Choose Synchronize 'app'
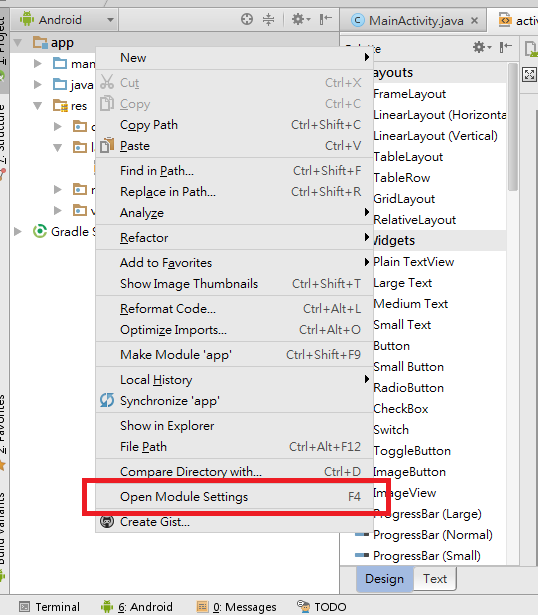 tap(234, 401)
